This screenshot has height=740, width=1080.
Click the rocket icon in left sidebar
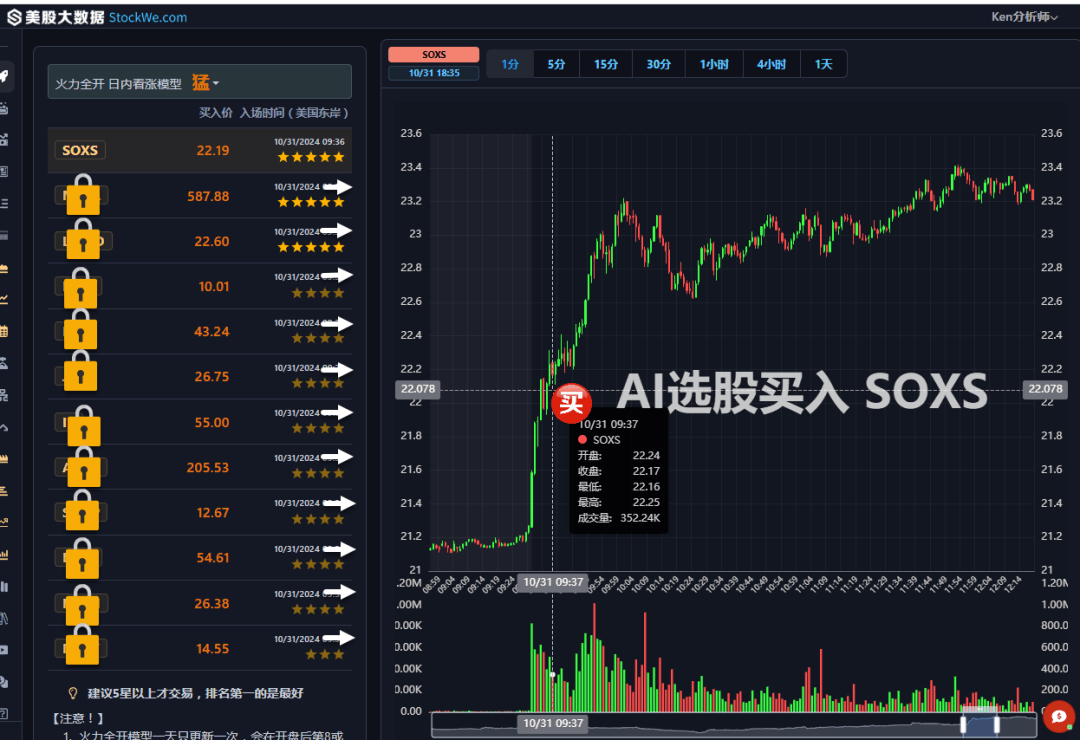coord(4,76)
